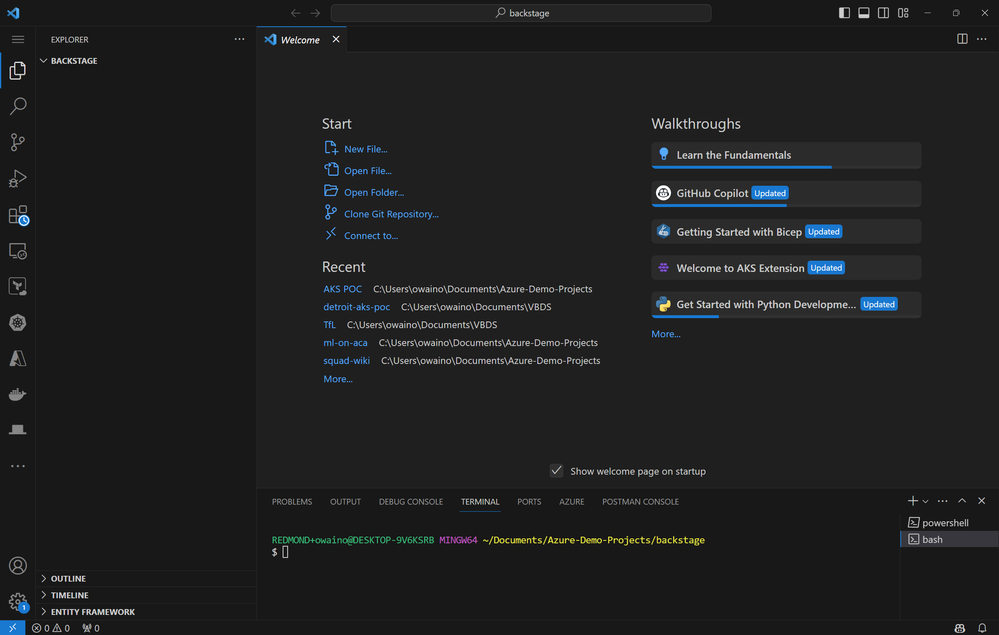Open the recent AKS POC project
The height and width of the screenshot is (635, 999).
[x=342, y=289]
